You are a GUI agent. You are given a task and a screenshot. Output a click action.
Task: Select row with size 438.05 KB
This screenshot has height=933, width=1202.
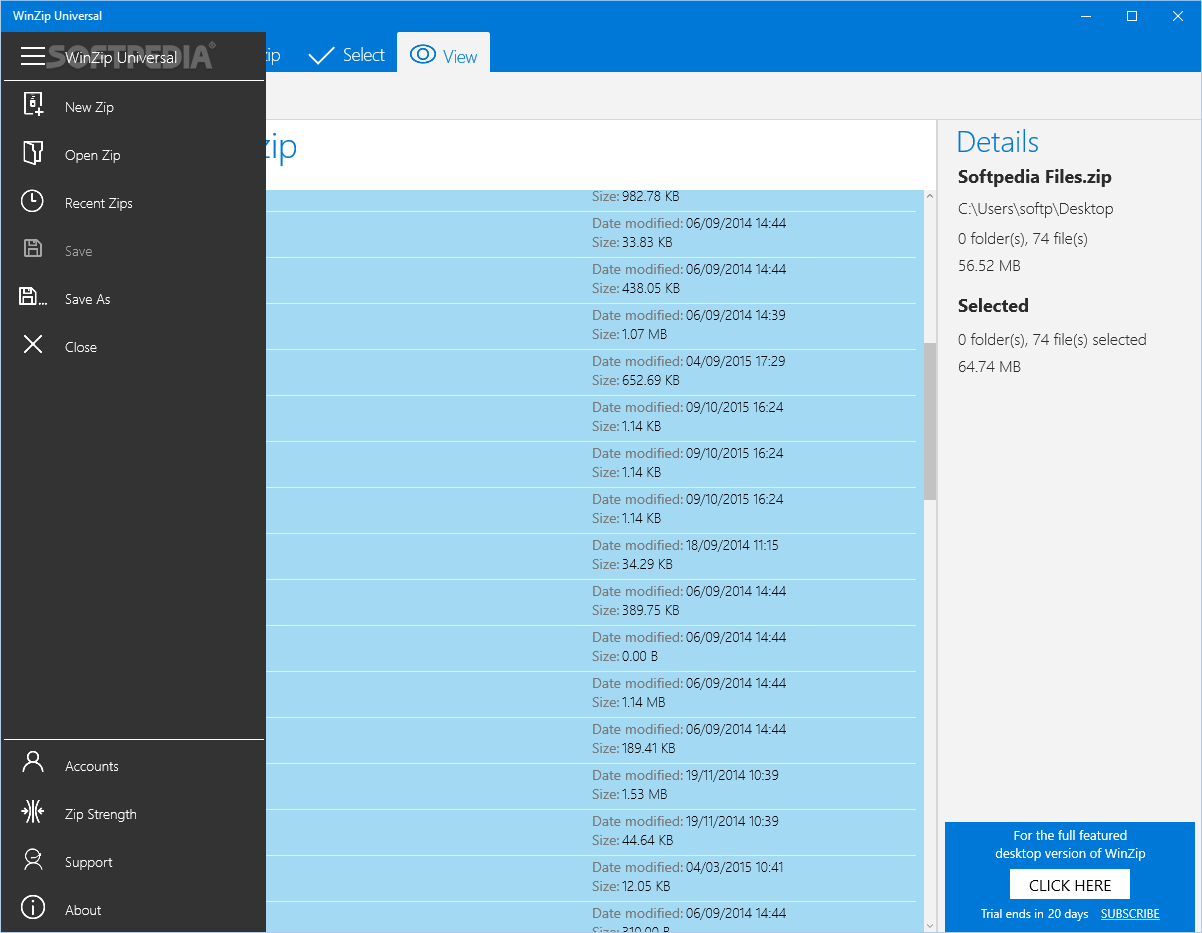(x=591, y=280)
